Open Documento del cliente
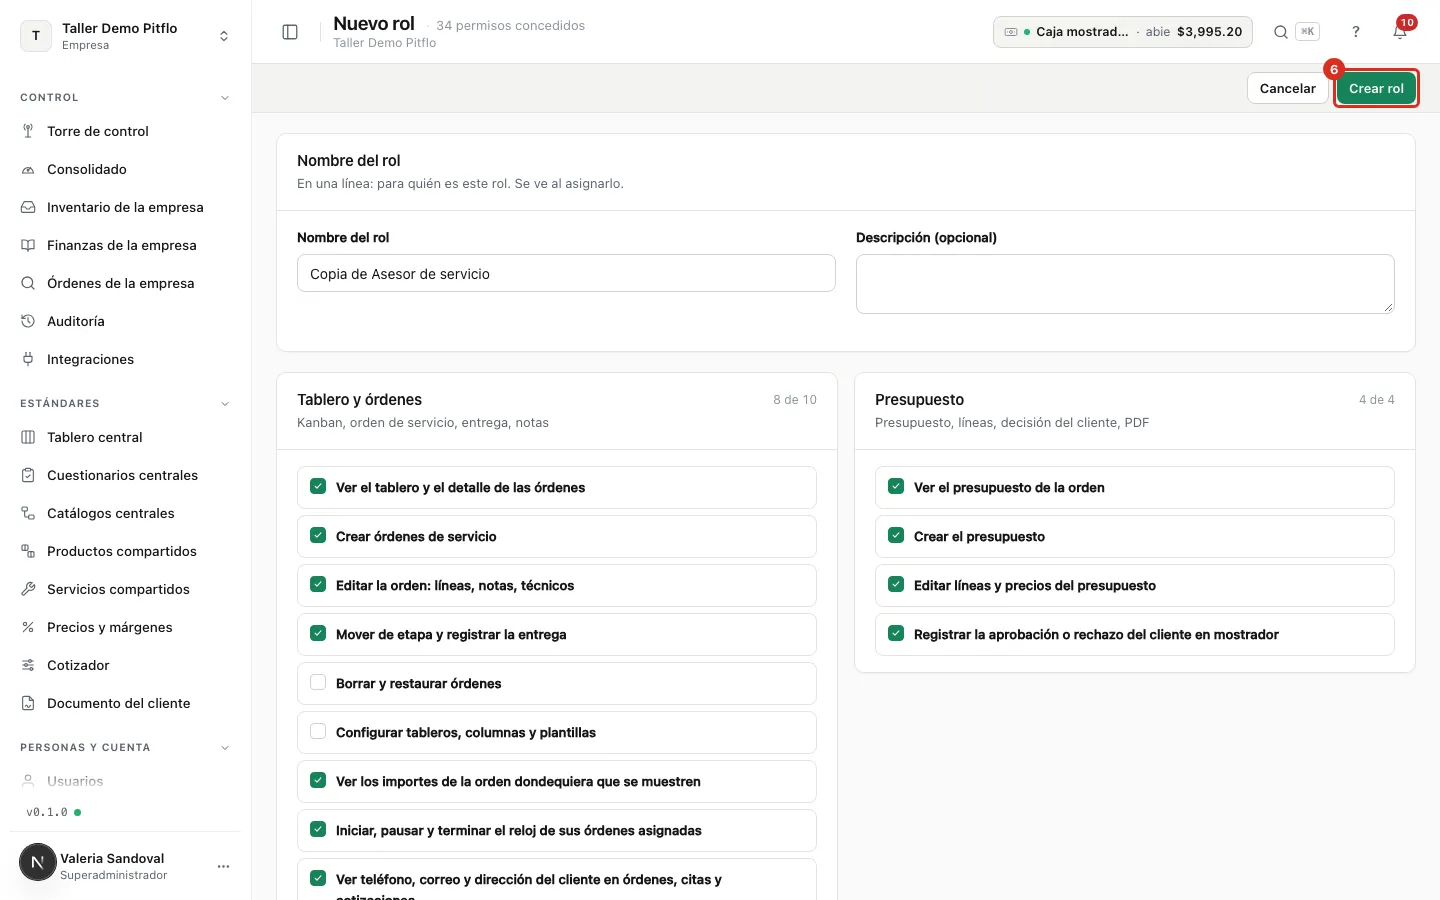Image resolution: width=1440 pixels, height=900 pixels. click(x=118, y=703)
